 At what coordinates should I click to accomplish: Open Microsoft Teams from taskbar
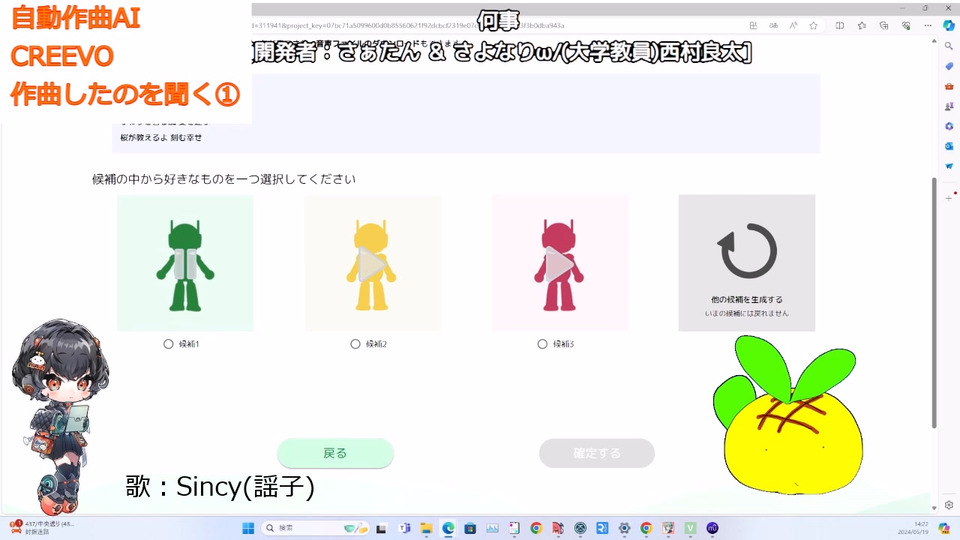click(404, 528)
